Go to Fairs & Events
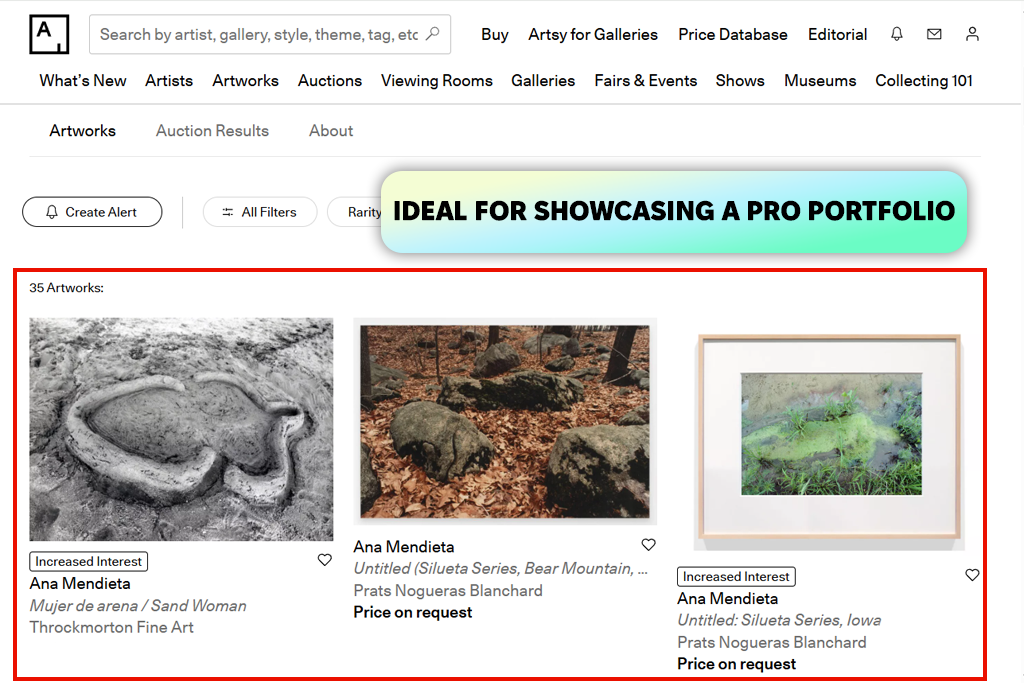This screenshot has width=1024, height=683. coord(646,80)
